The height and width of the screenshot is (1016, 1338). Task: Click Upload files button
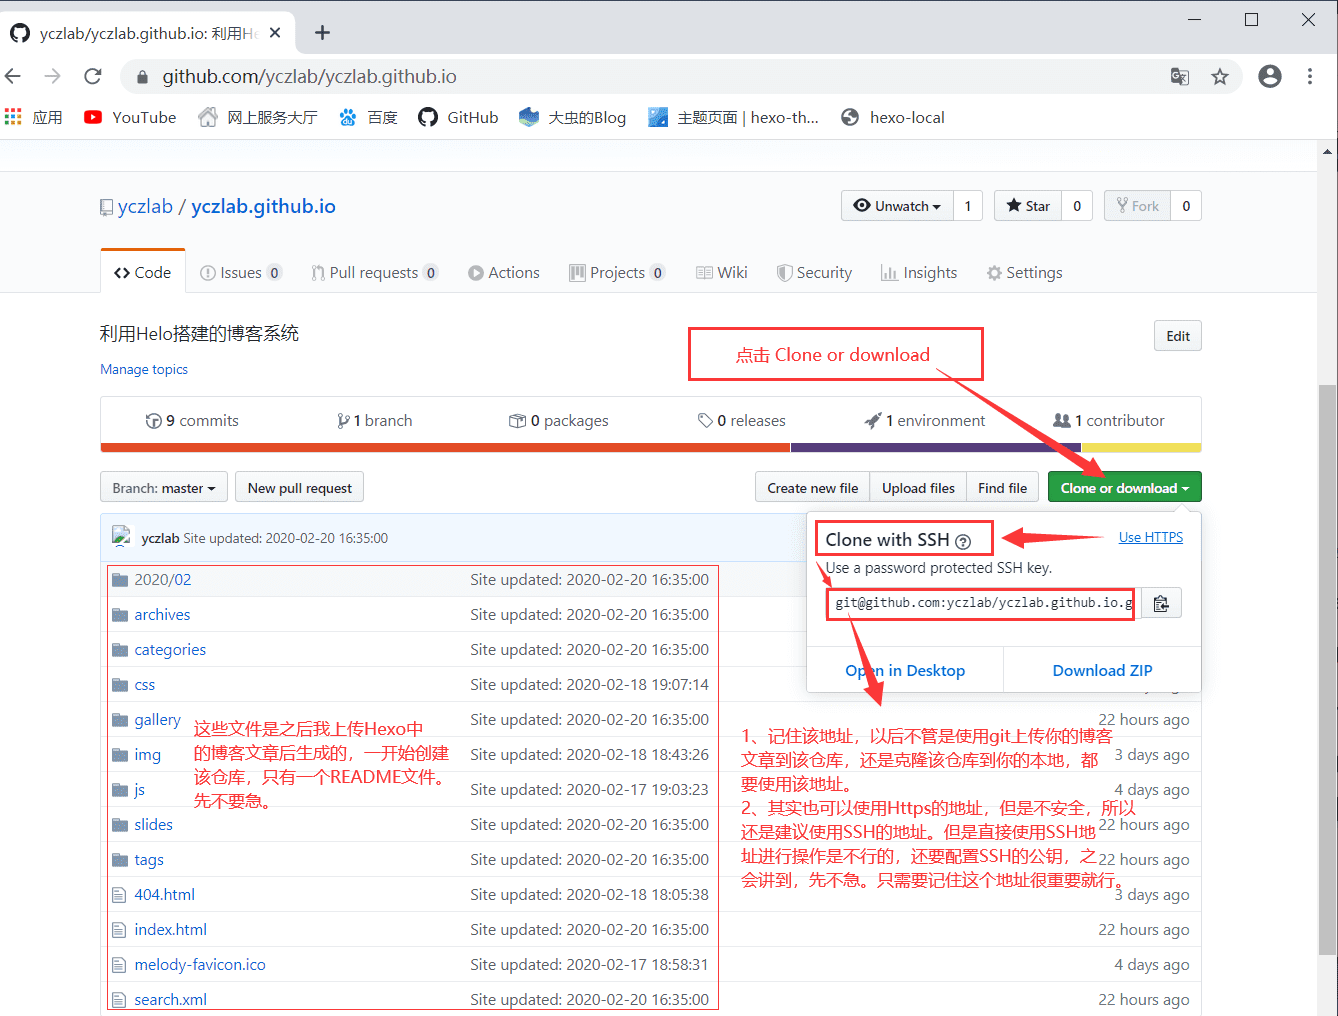click(918, 488)
